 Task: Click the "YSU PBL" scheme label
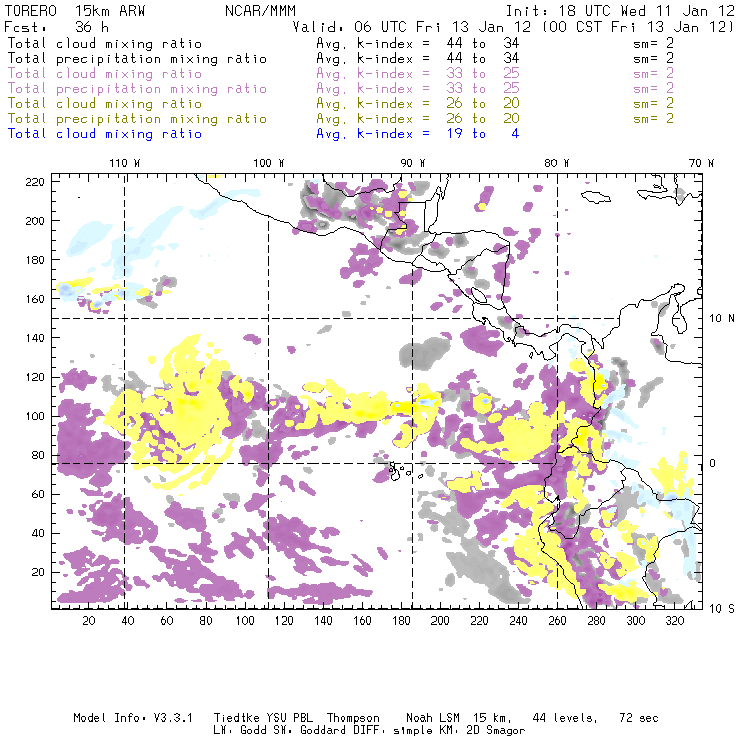(x=289, y=718)
